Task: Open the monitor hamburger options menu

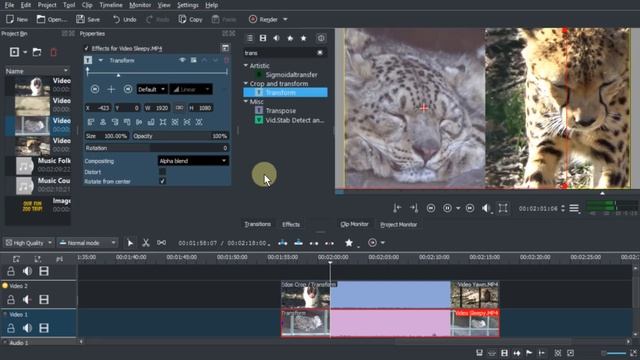Action: pyautogui.click(x=574, y=209)
